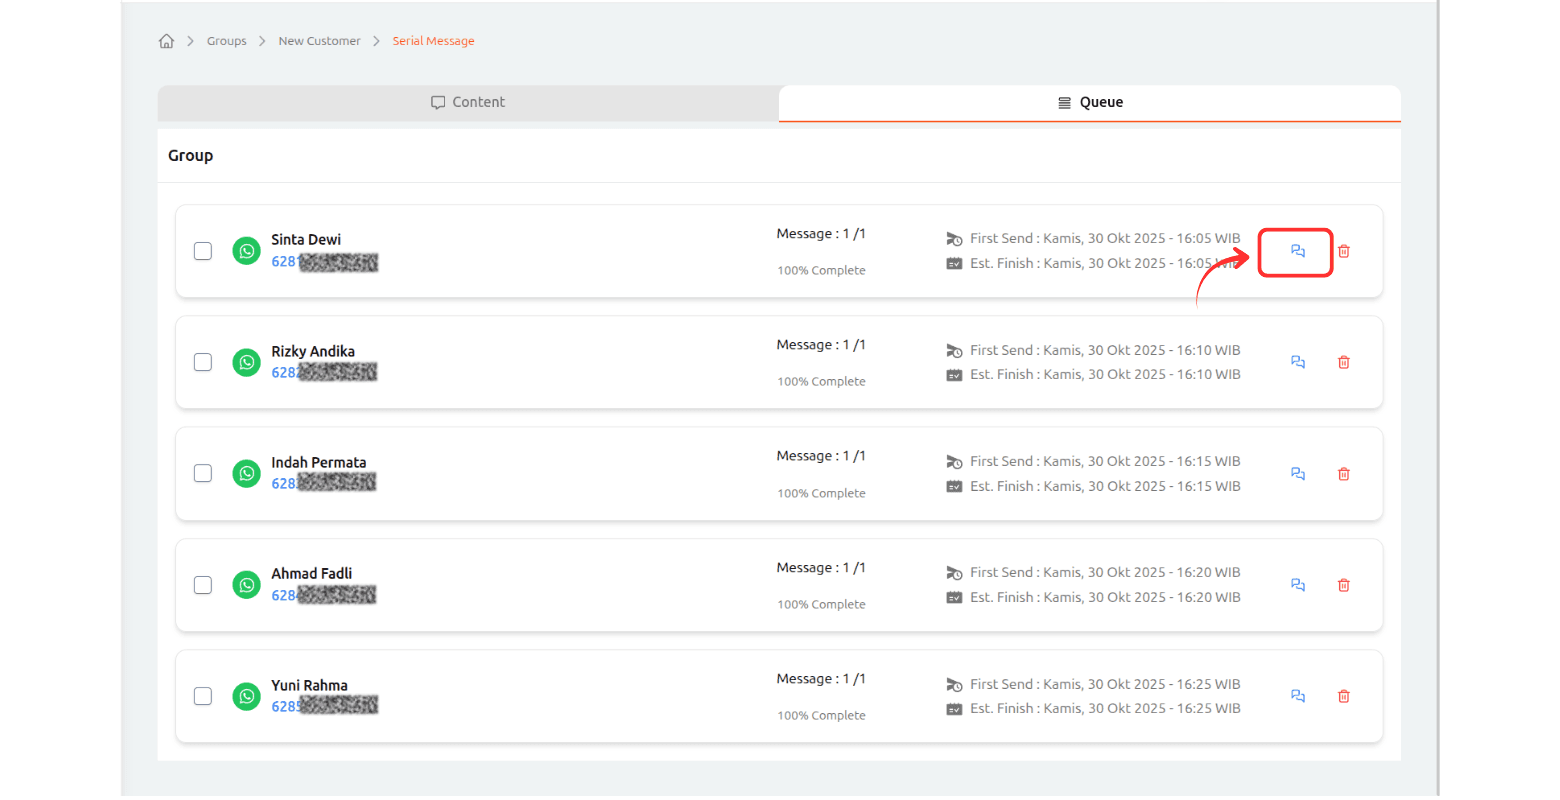Screen dimensions: 1560x800
Task: Go to home via breadcrumb icon
Action: [x=166, y=41]
